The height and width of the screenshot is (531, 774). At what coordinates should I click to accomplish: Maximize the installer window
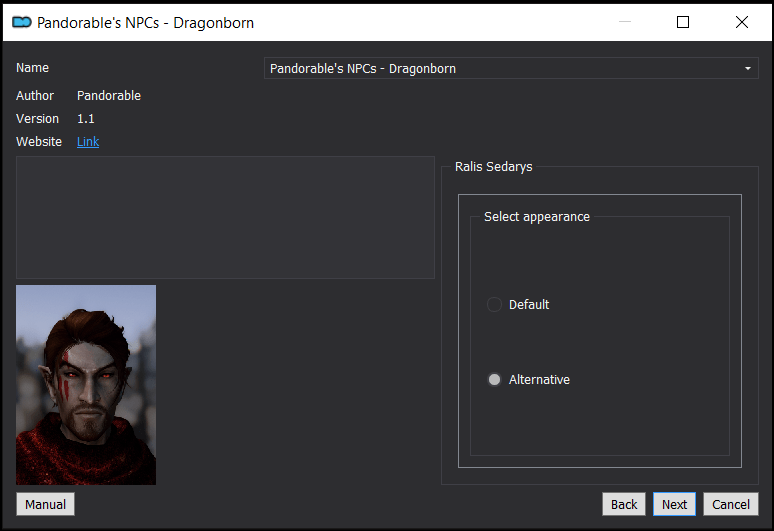click(683, 22)
